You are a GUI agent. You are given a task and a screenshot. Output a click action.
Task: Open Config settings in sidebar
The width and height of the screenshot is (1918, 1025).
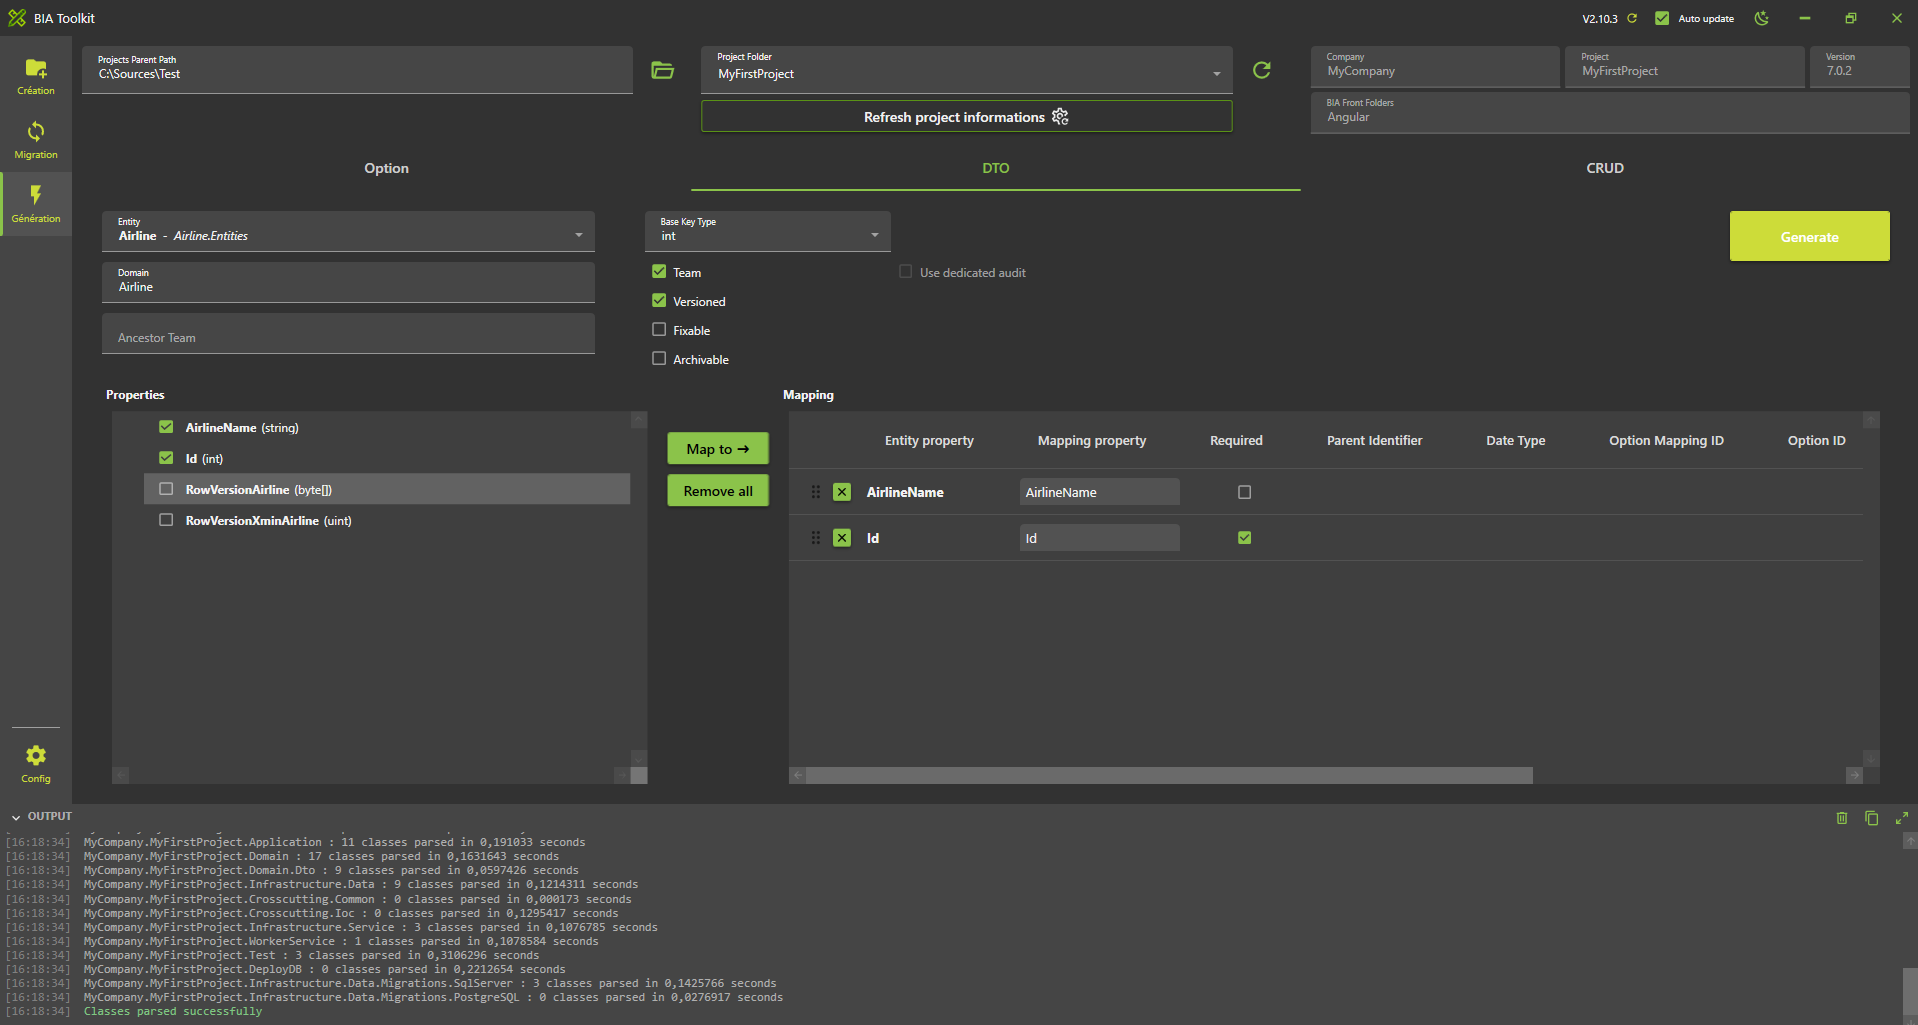coord(36,764)
